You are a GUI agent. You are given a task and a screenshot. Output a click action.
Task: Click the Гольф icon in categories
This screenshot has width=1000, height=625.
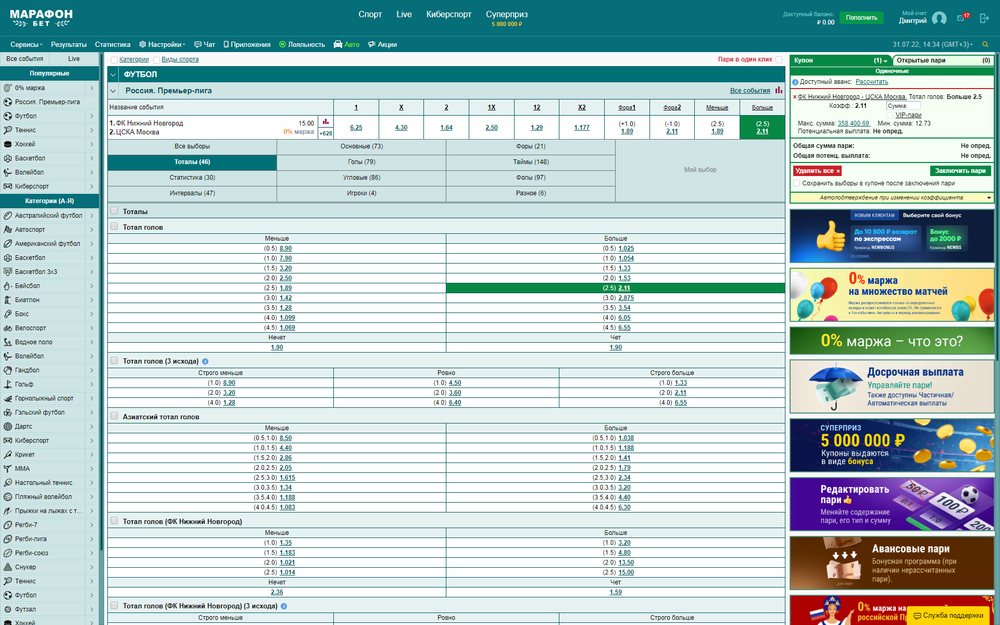click(x=8, y=385)
